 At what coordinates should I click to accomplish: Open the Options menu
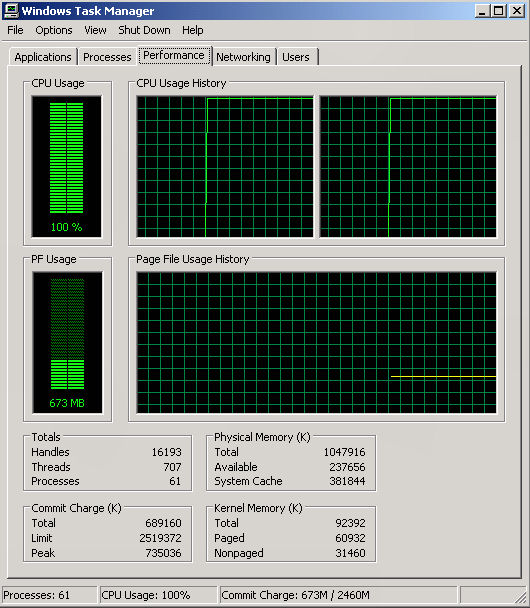(x=54, y=30)
